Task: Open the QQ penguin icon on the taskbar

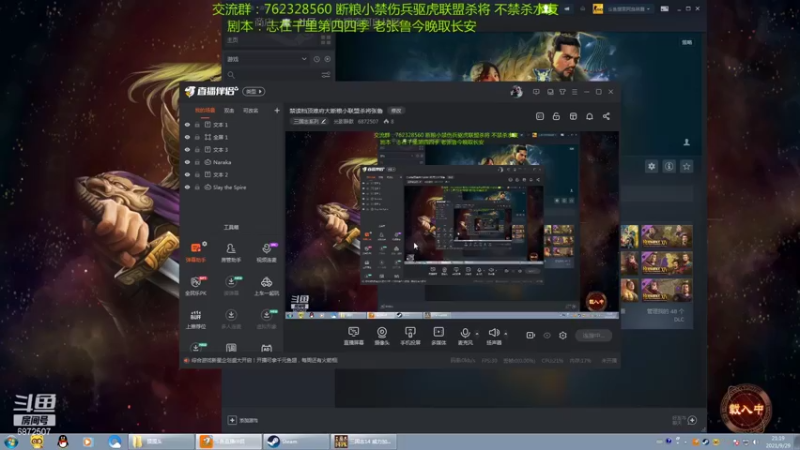Action: pyautogui.click(x=63, y=441)
